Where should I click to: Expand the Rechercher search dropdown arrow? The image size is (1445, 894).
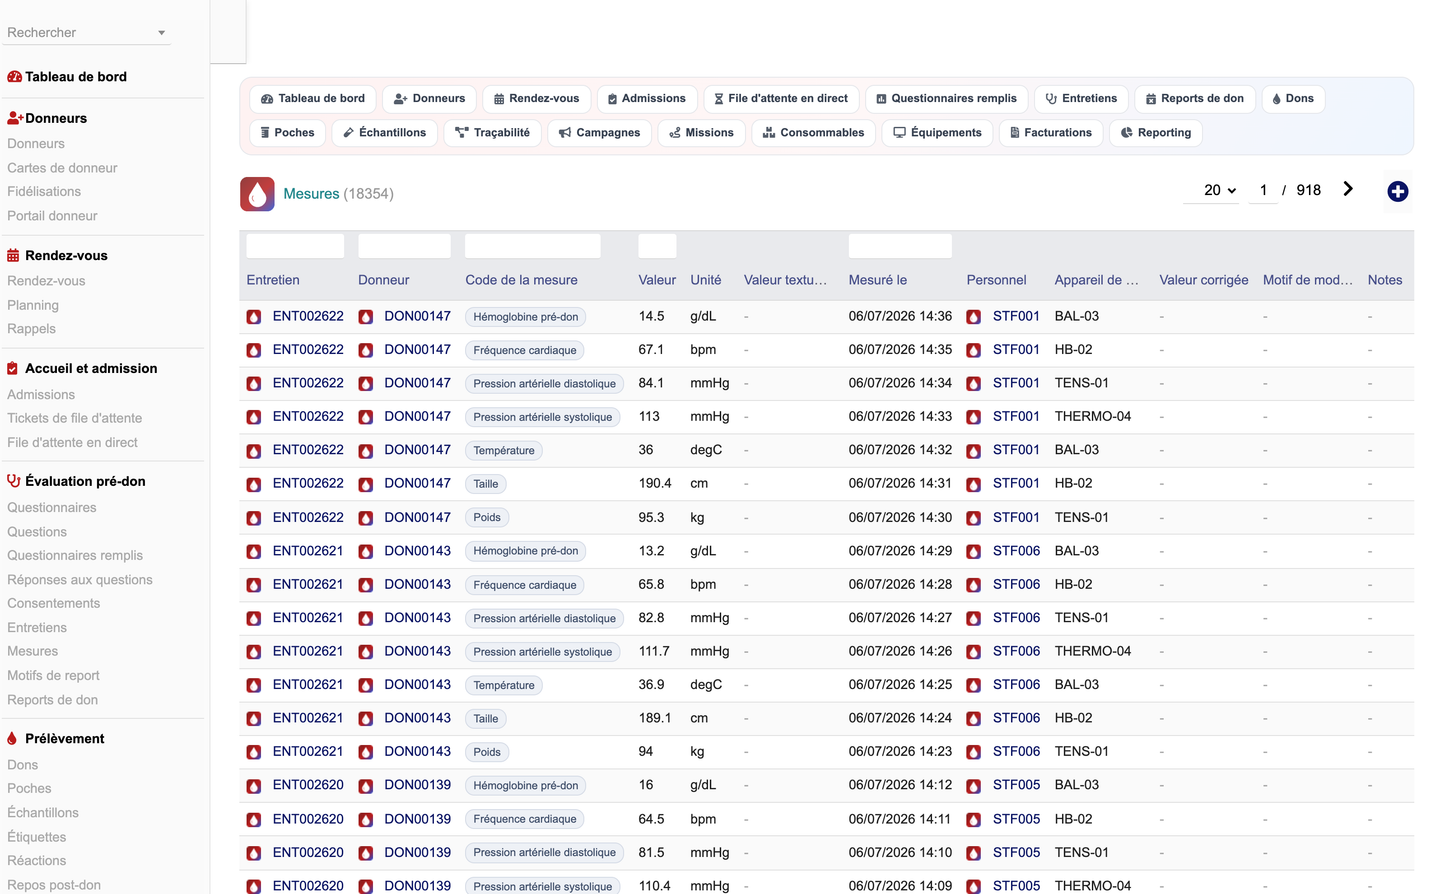click(x=161, y=33)
